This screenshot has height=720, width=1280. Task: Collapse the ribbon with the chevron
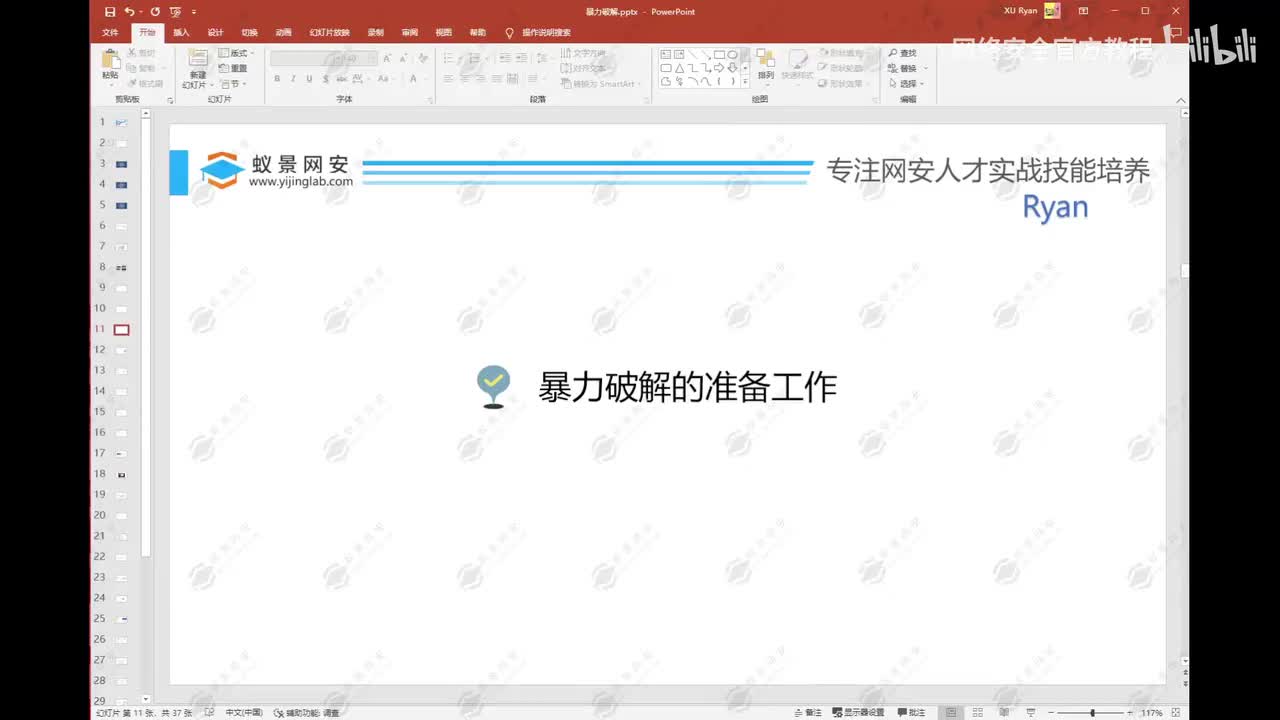tap(1182, 100)
